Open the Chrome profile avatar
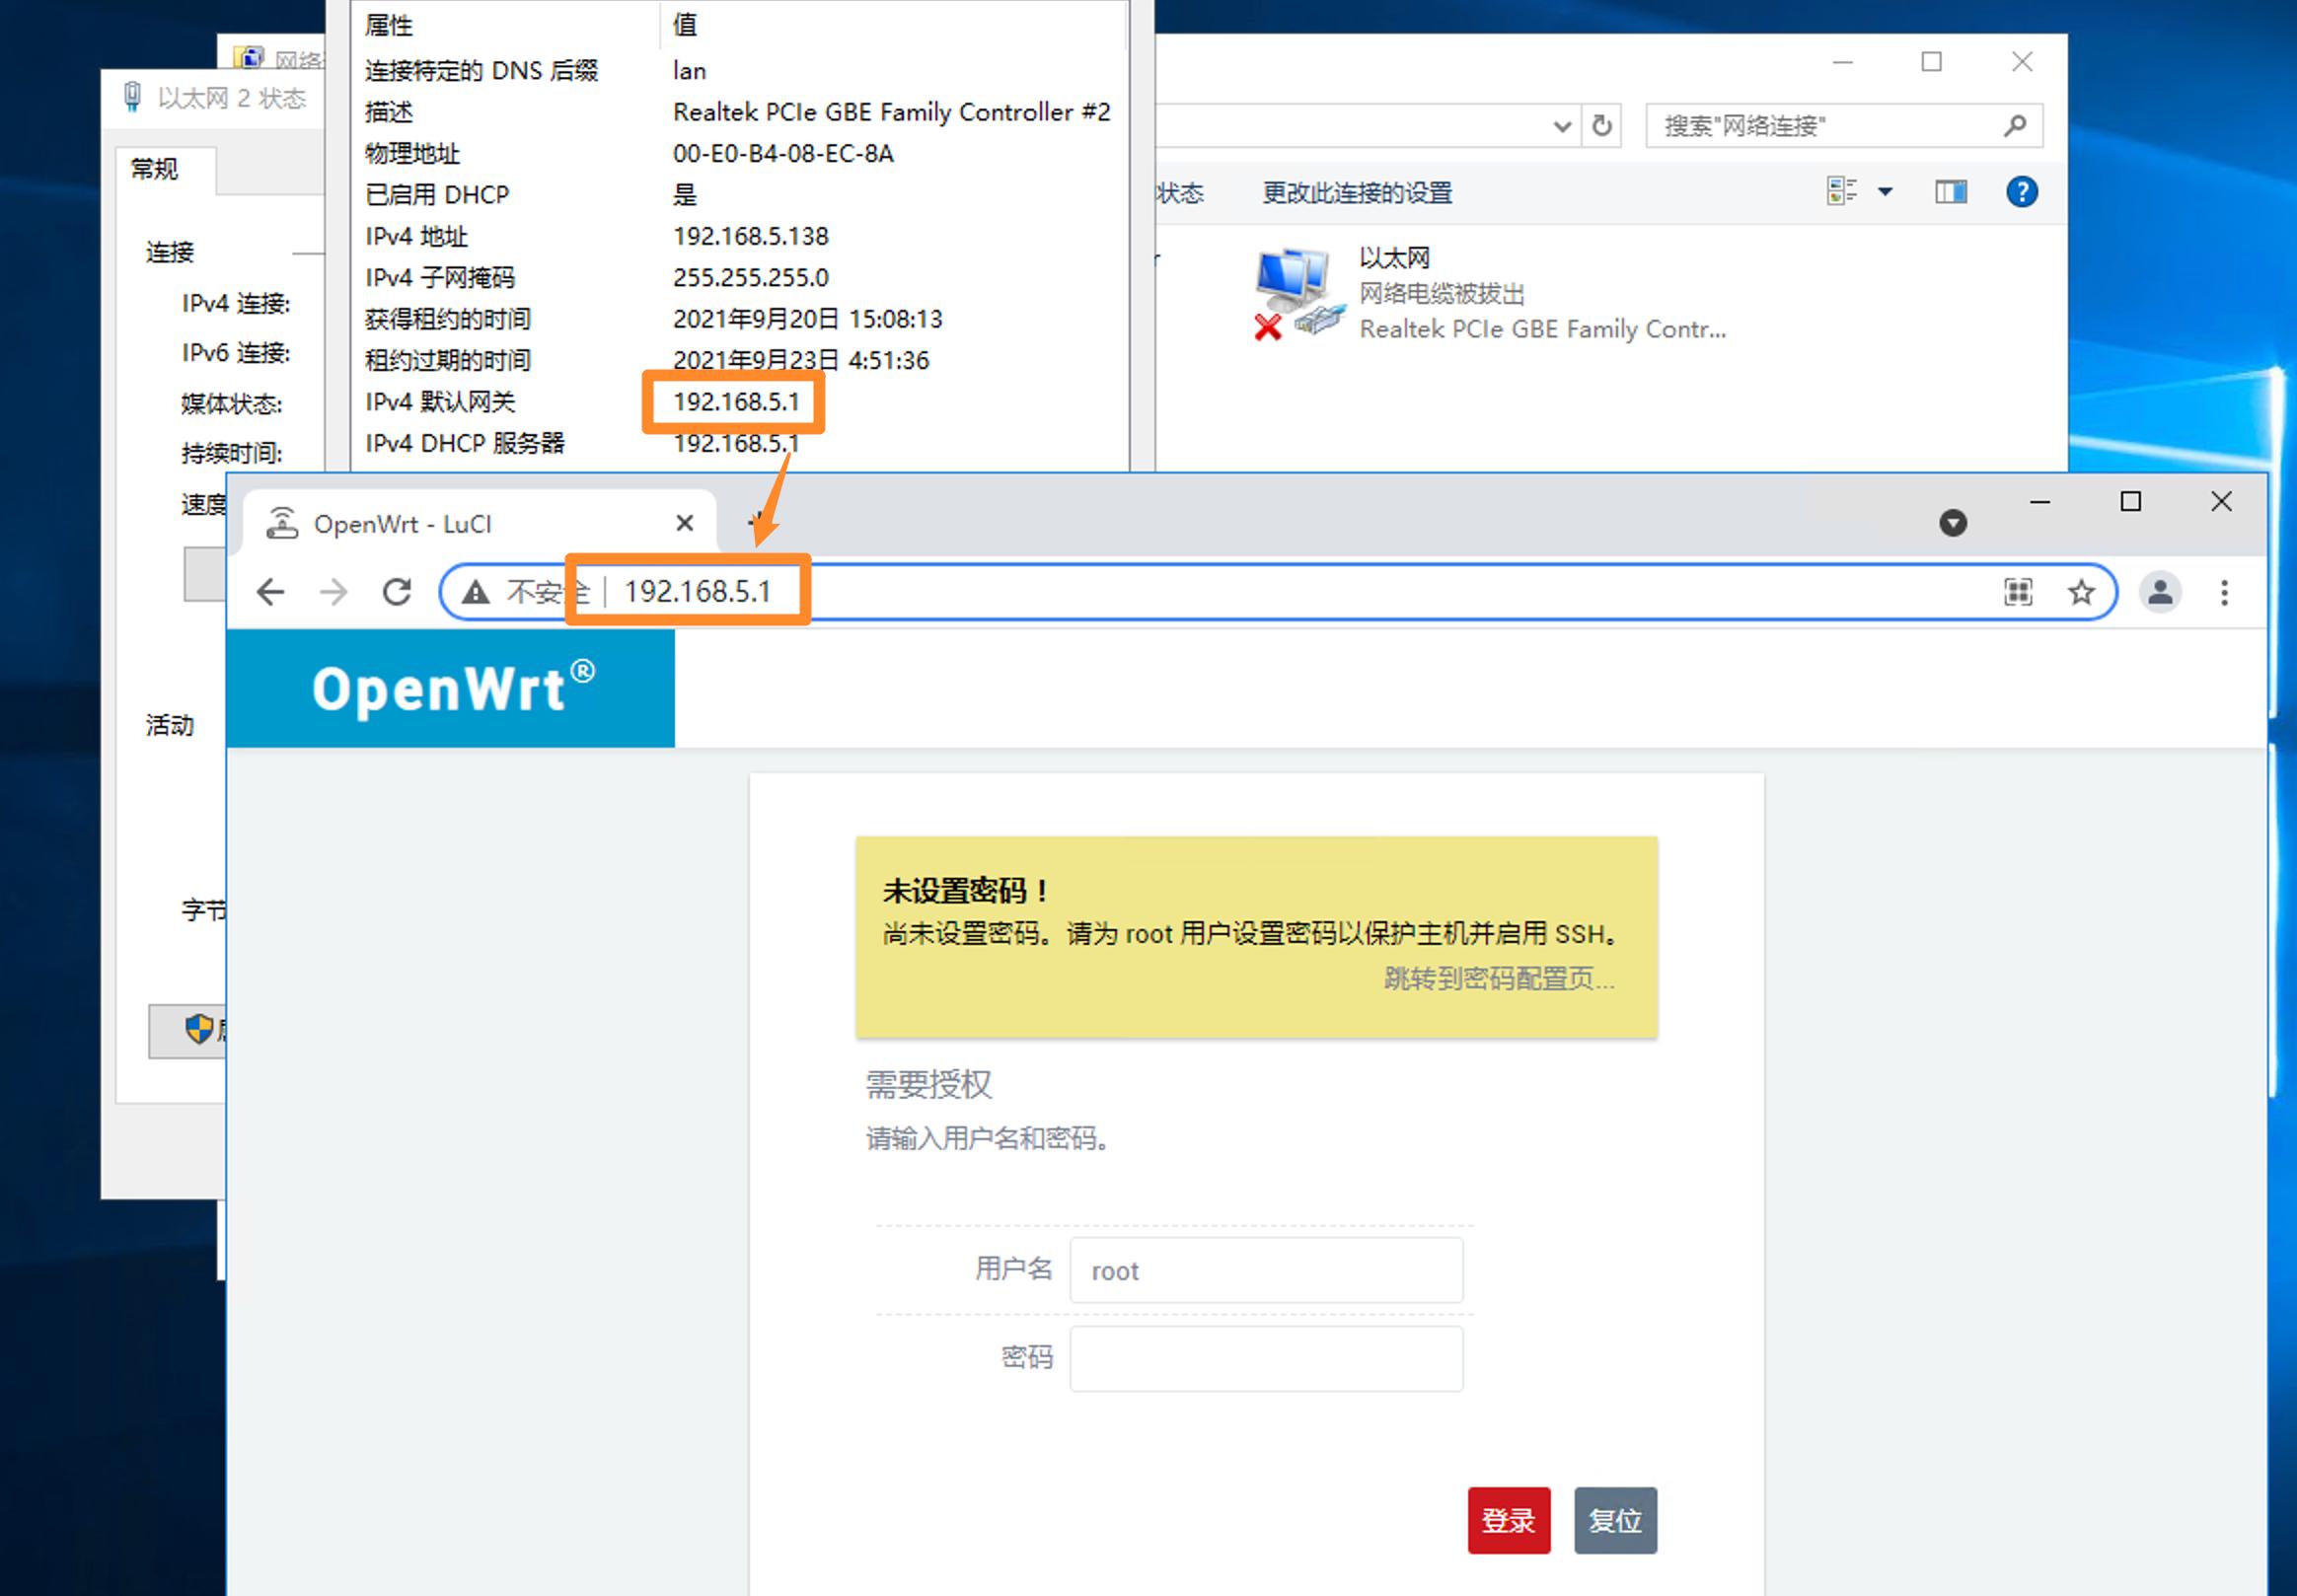This screenshot has width=2297, height=1596. (x=2159, y=591)
